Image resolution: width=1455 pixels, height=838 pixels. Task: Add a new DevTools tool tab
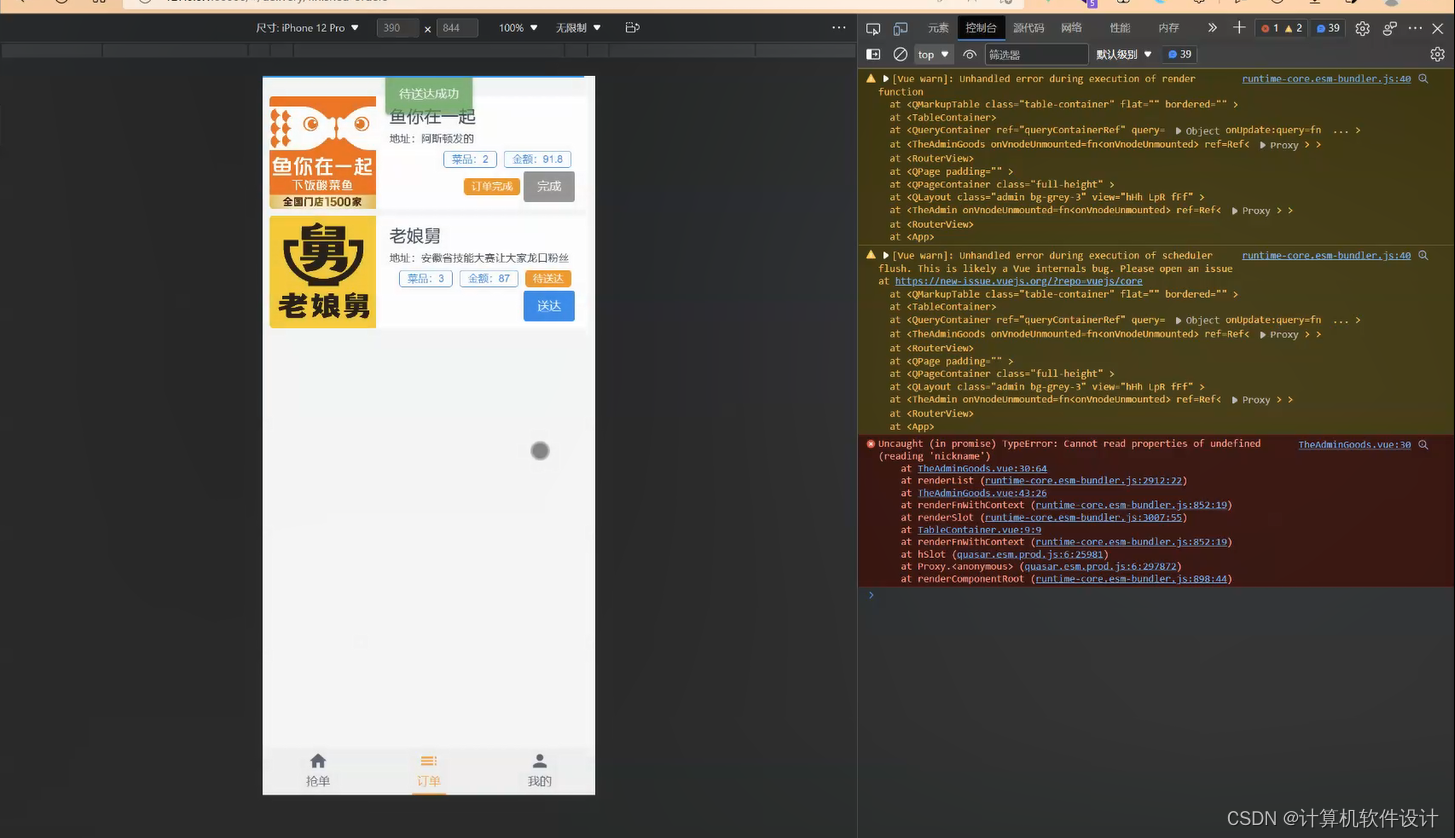(x=1239, y=28)
